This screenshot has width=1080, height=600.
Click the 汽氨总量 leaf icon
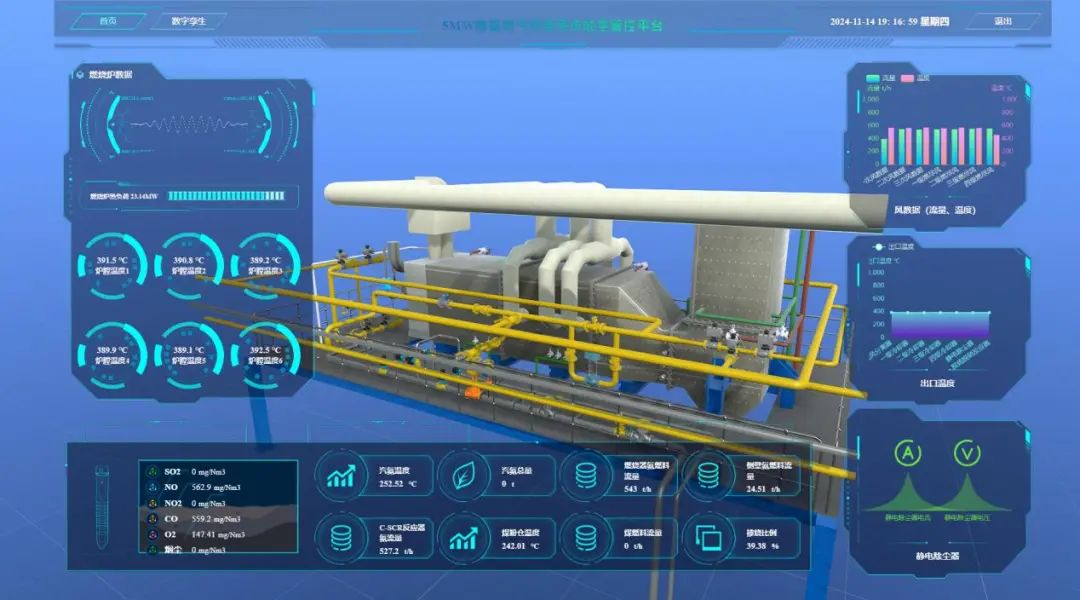point(462,476)
